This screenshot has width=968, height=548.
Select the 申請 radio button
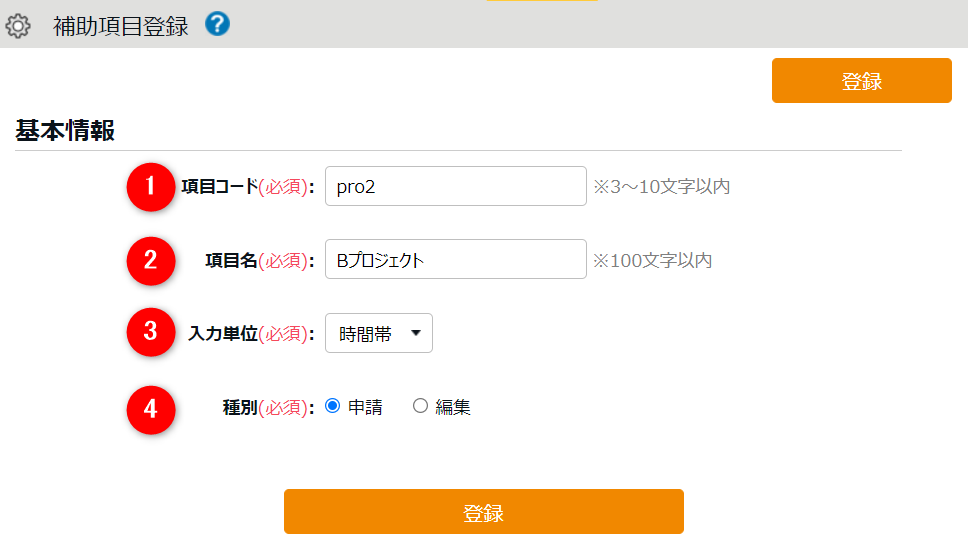pos(334,406)
